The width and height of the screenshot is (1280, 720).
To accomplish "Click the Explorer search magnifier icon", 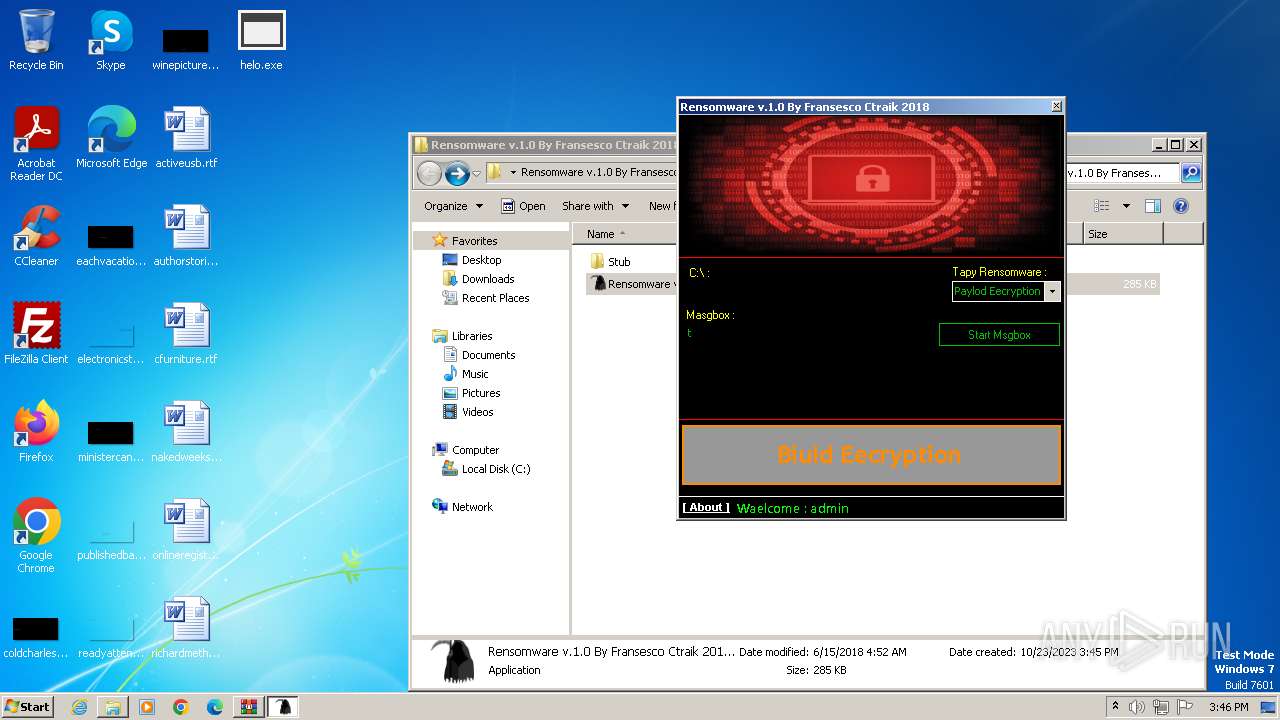I will coord(1191,173).
